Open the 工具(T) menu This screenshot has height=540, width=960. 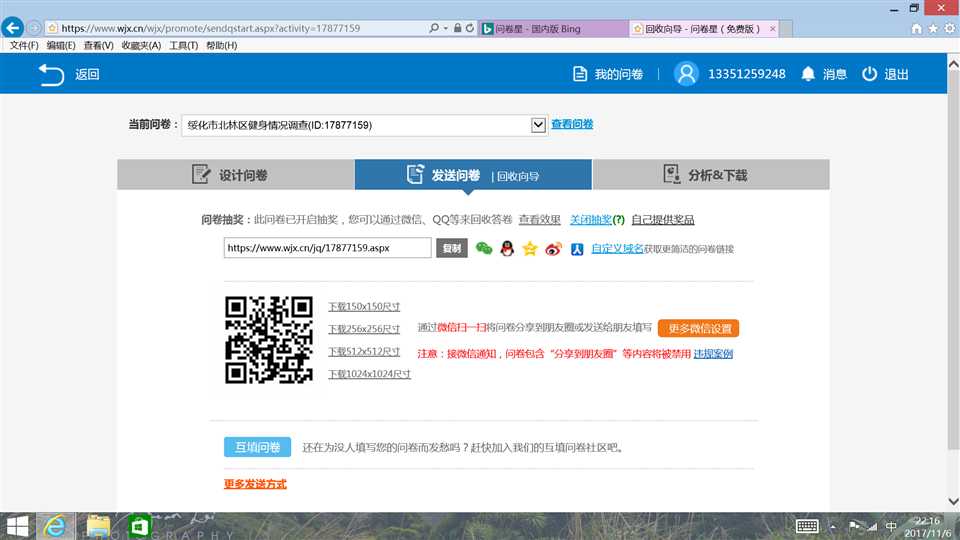point(184,45)
